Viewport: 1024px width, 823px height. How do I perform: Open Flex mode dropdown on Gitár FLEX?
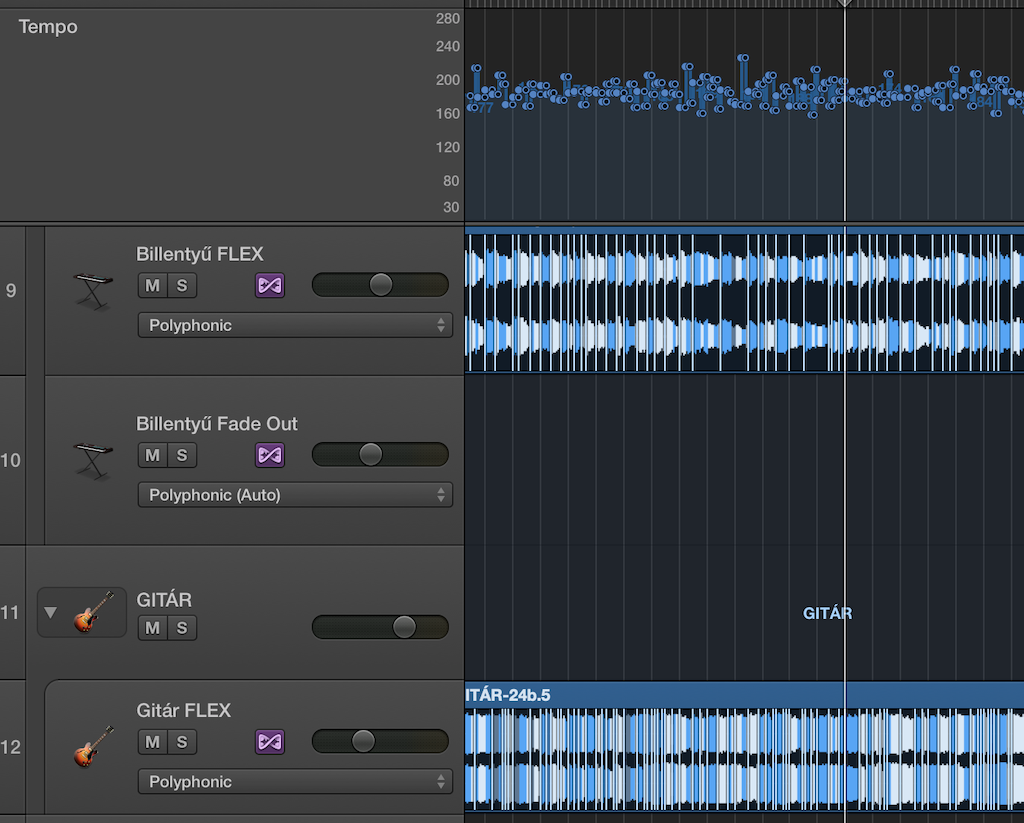pyautogui.click(x=295, y=782)
